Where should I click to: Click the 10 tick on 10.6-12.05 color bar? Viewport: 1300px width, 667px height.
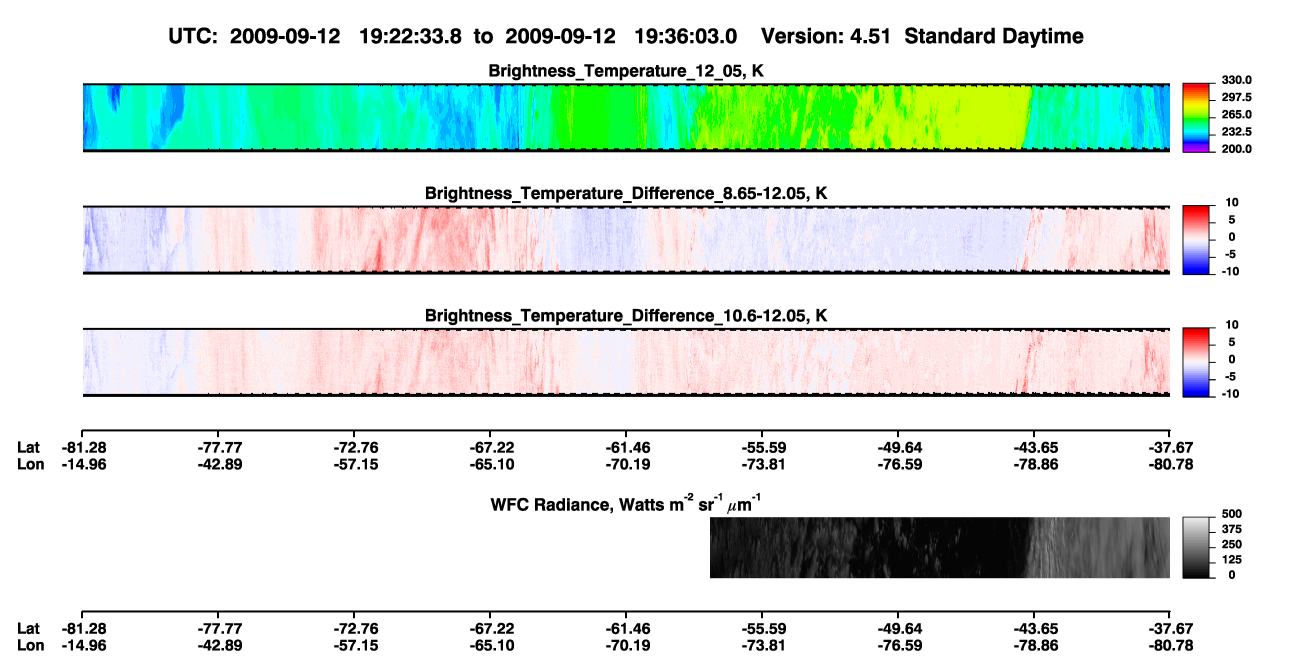point(1231,325)
